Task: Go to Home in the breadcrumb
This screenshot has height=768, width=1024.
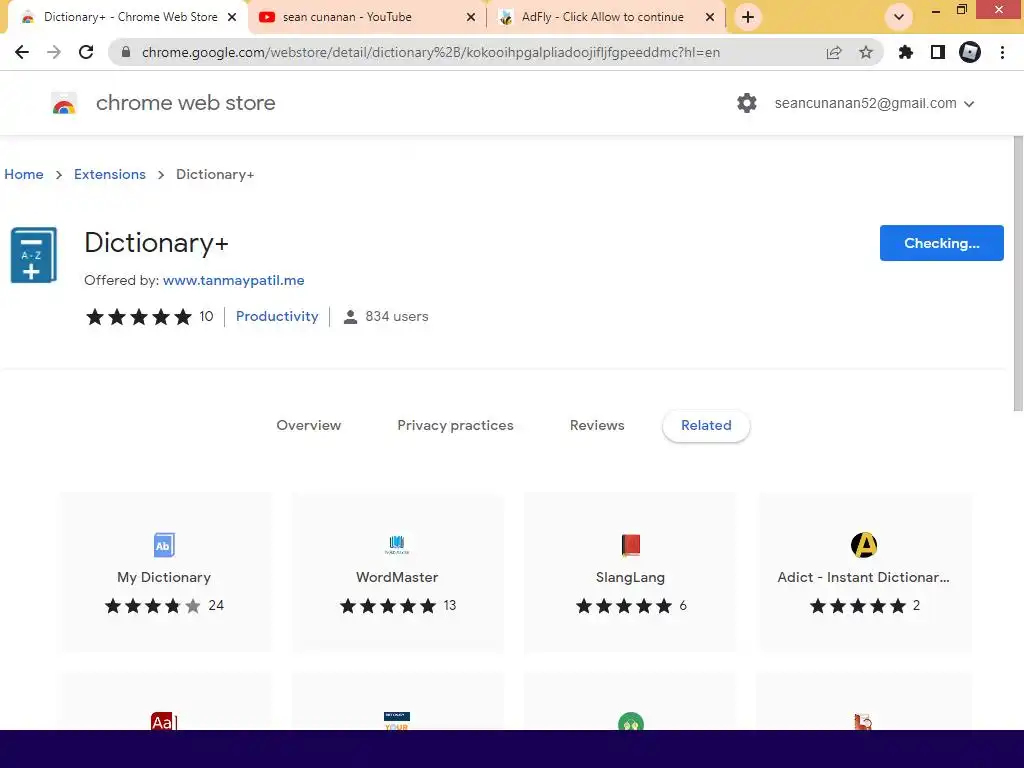Action: tap(24, 174)
